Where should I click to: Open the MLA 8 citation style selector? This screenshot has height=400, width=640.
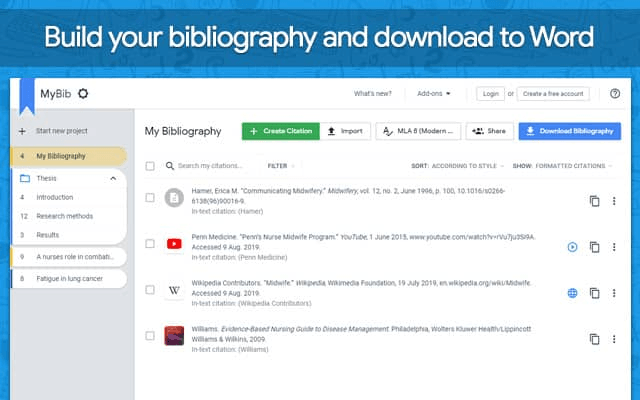tap(418, 131)
